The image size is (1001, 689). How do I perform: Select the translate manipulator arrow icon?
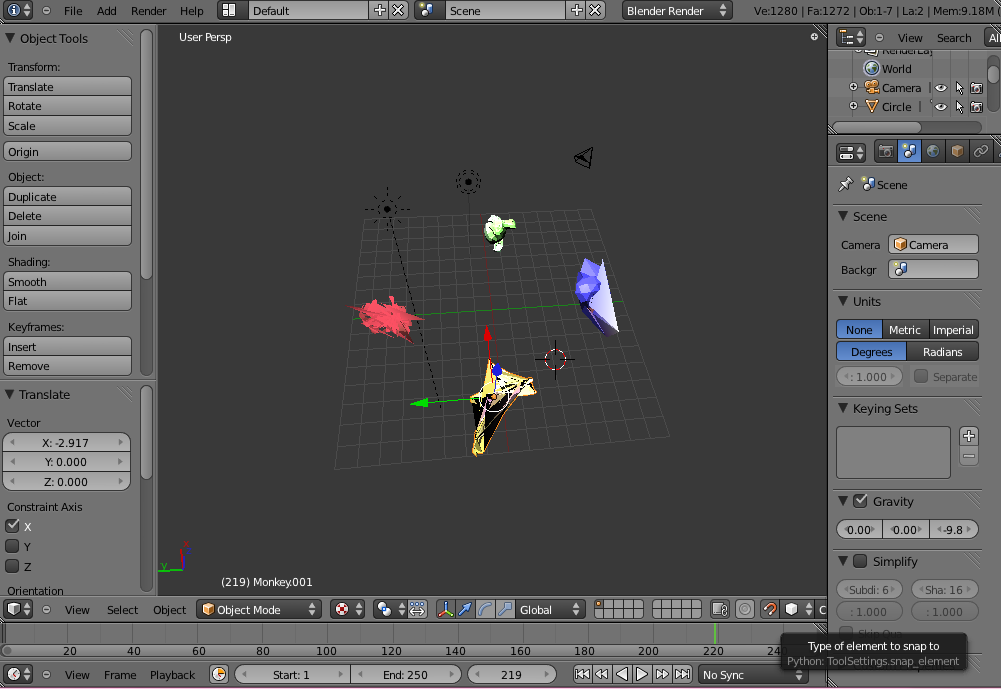pos(465,609)
